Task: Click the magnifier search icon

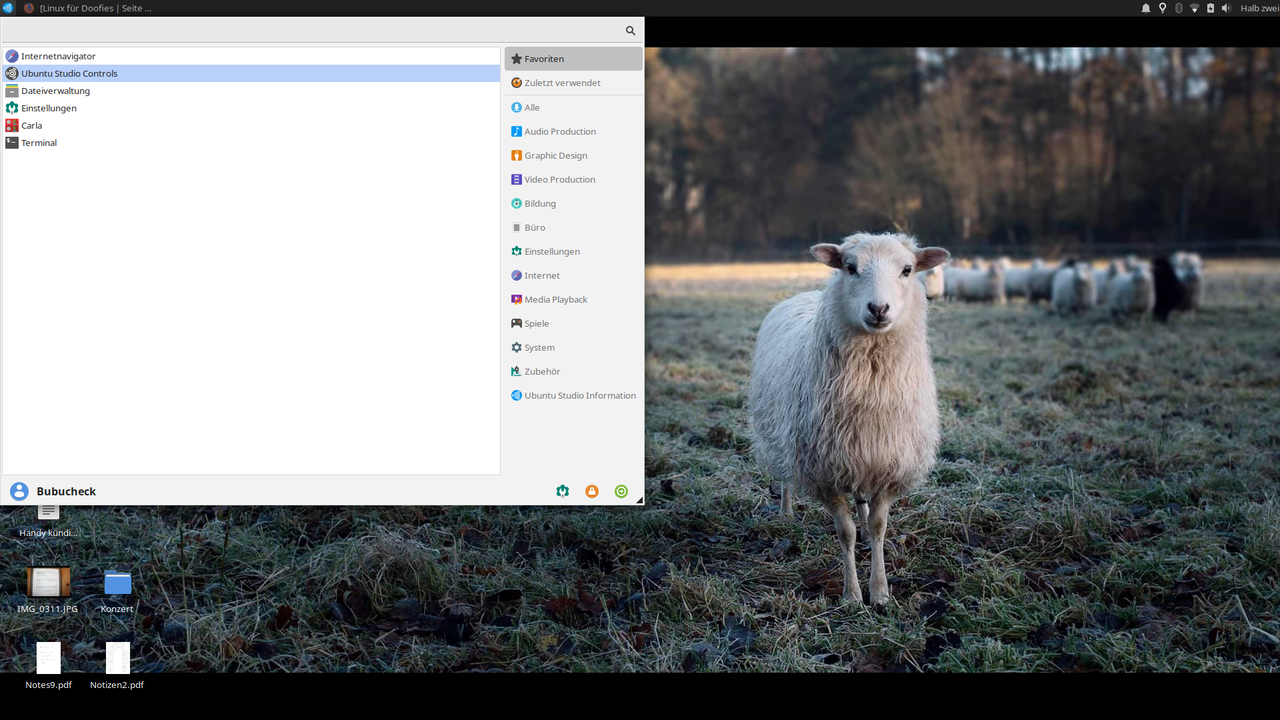Action: pos(631,31)
